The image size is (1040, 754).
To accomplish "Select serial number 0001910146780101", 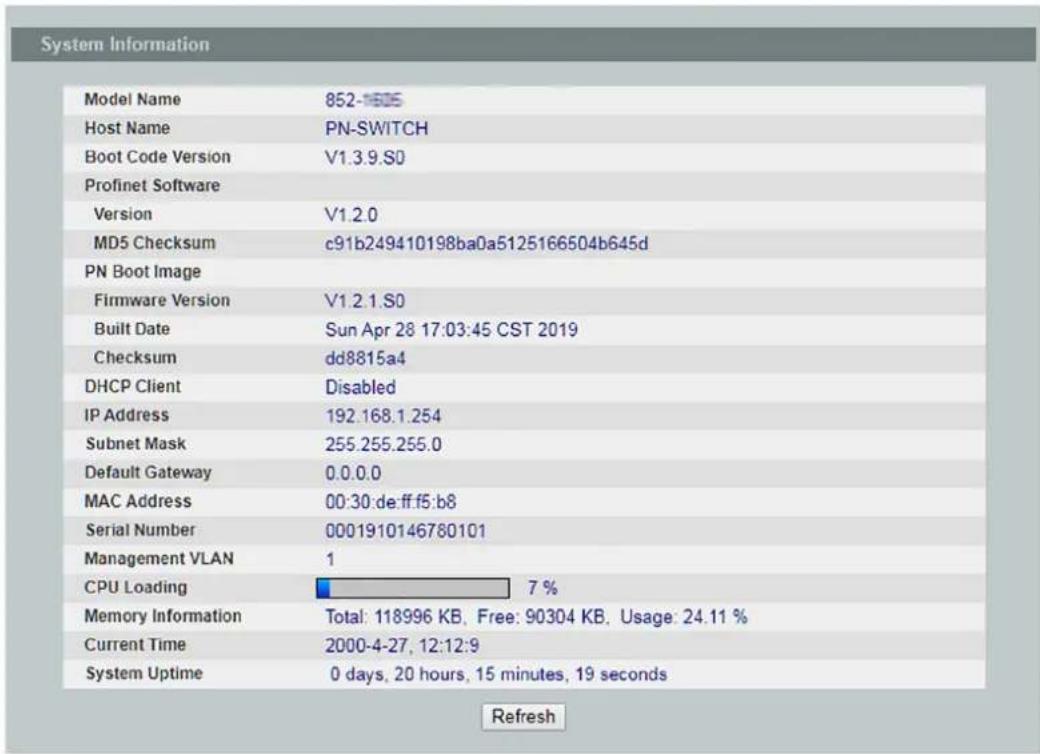I will [405, 531].
